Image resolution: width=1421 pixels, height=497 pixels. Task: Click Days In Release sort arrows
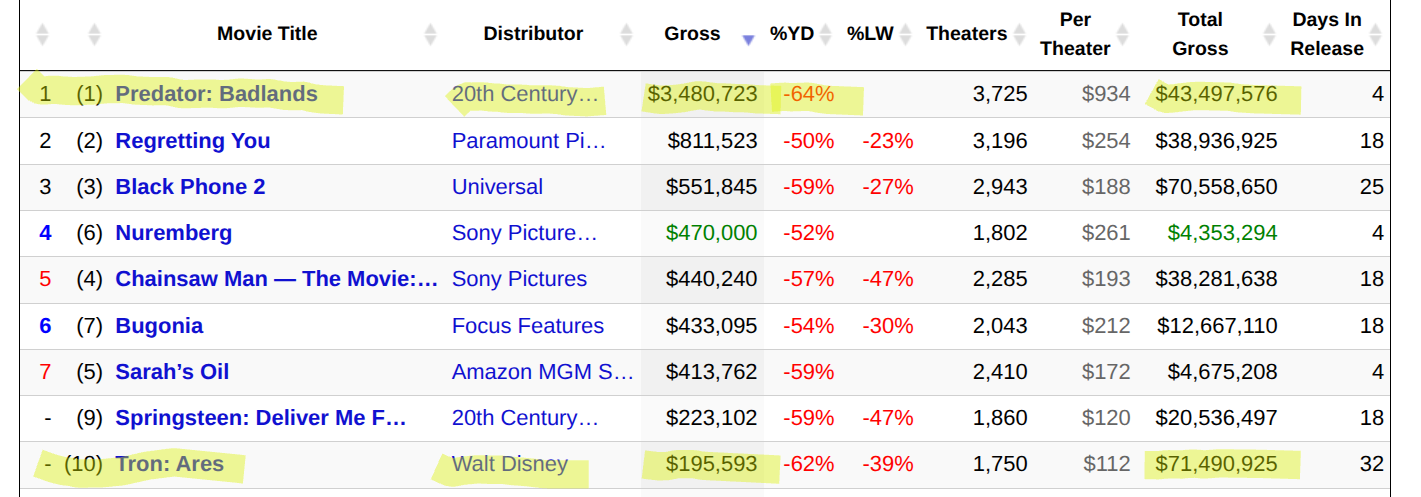[x=1375, y=34]
